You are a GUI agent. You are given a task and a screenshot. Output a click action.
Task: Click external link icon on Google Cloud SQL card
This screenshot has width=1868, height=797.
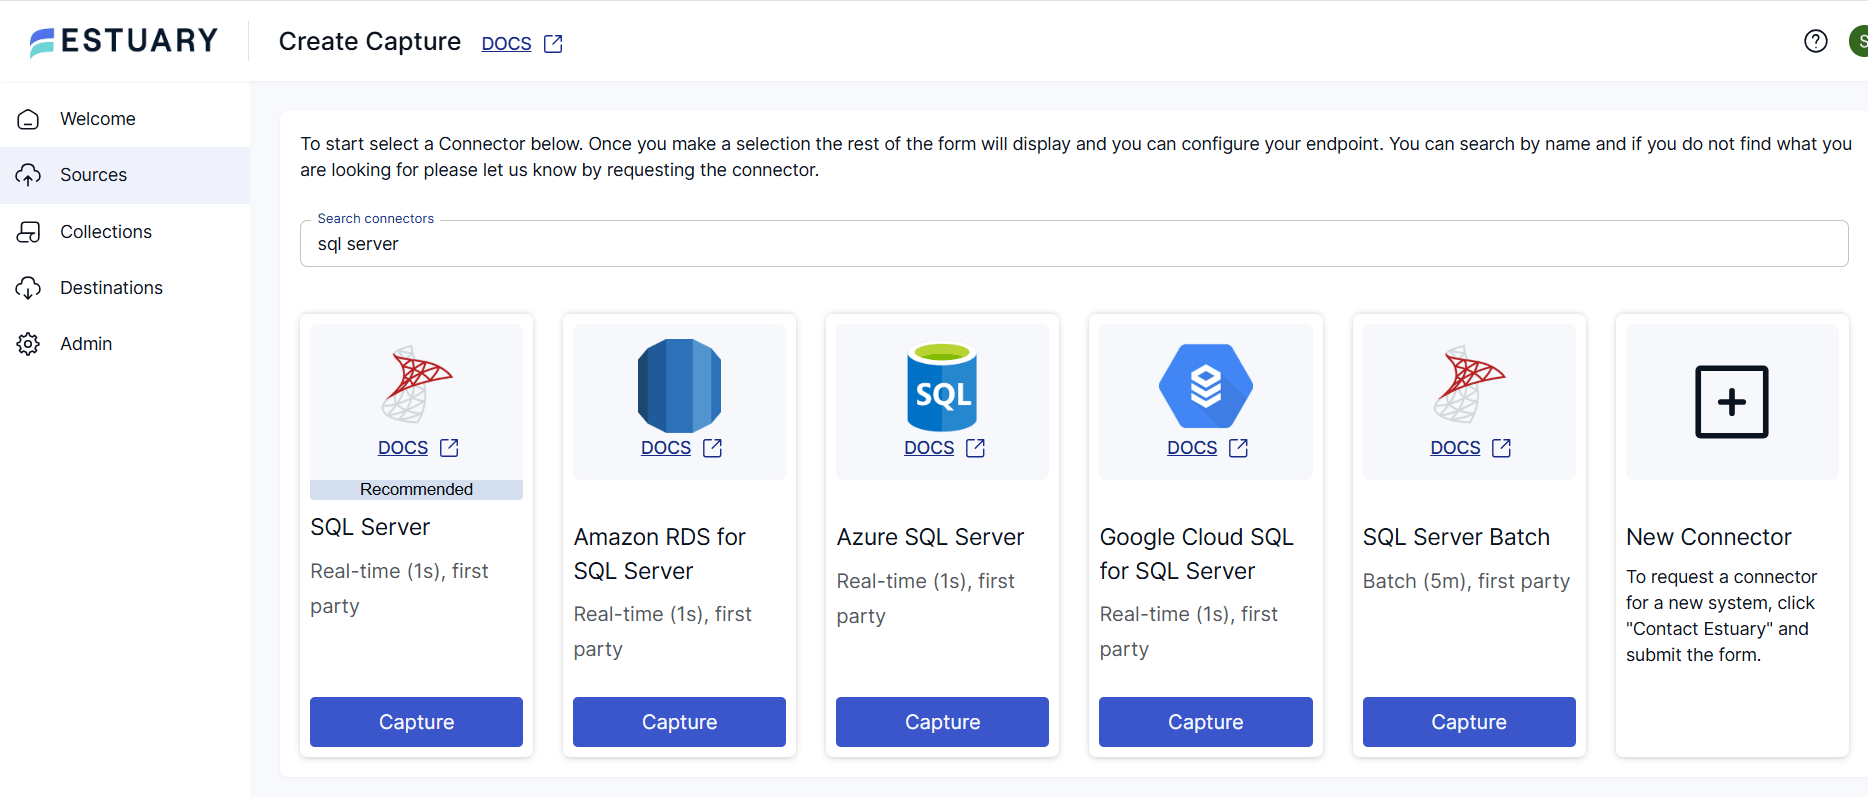1238,448
